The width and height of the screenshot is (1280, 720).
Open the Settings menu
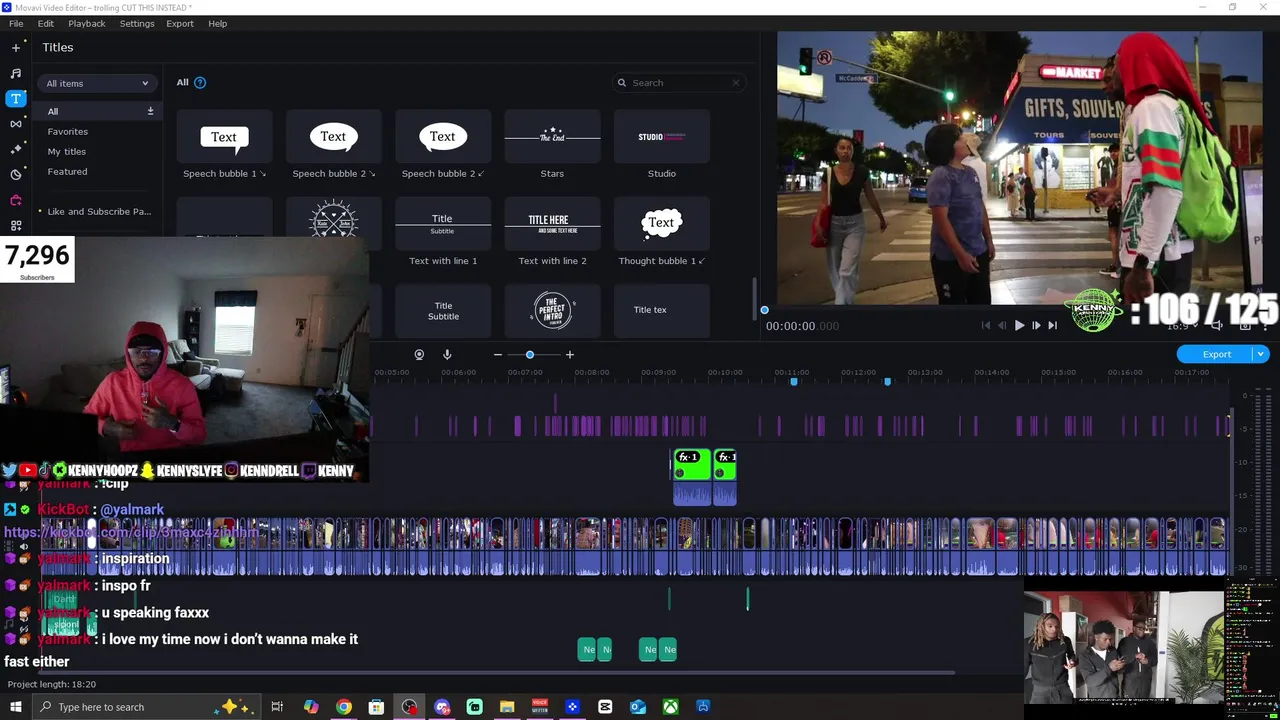pos(137,23)
